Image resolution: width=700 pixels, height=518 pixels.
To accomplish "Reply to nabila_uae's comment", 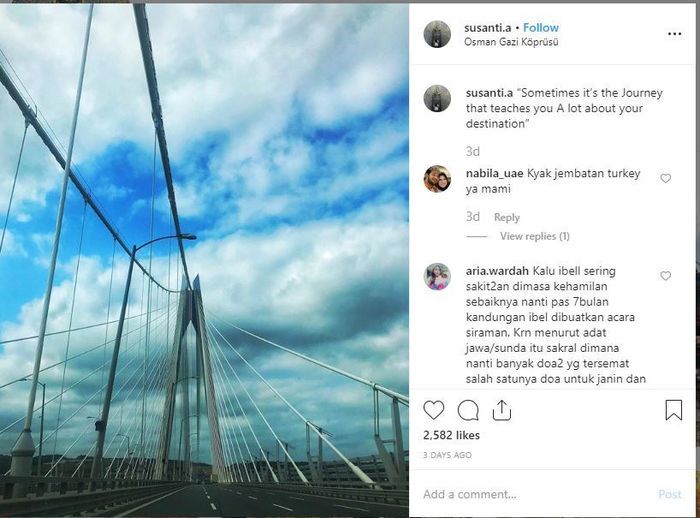I will 507,217.
